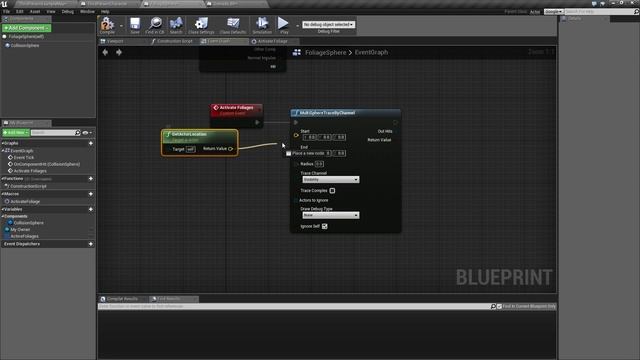
Task: Select the My Owner variable
Action: (20, 230)
